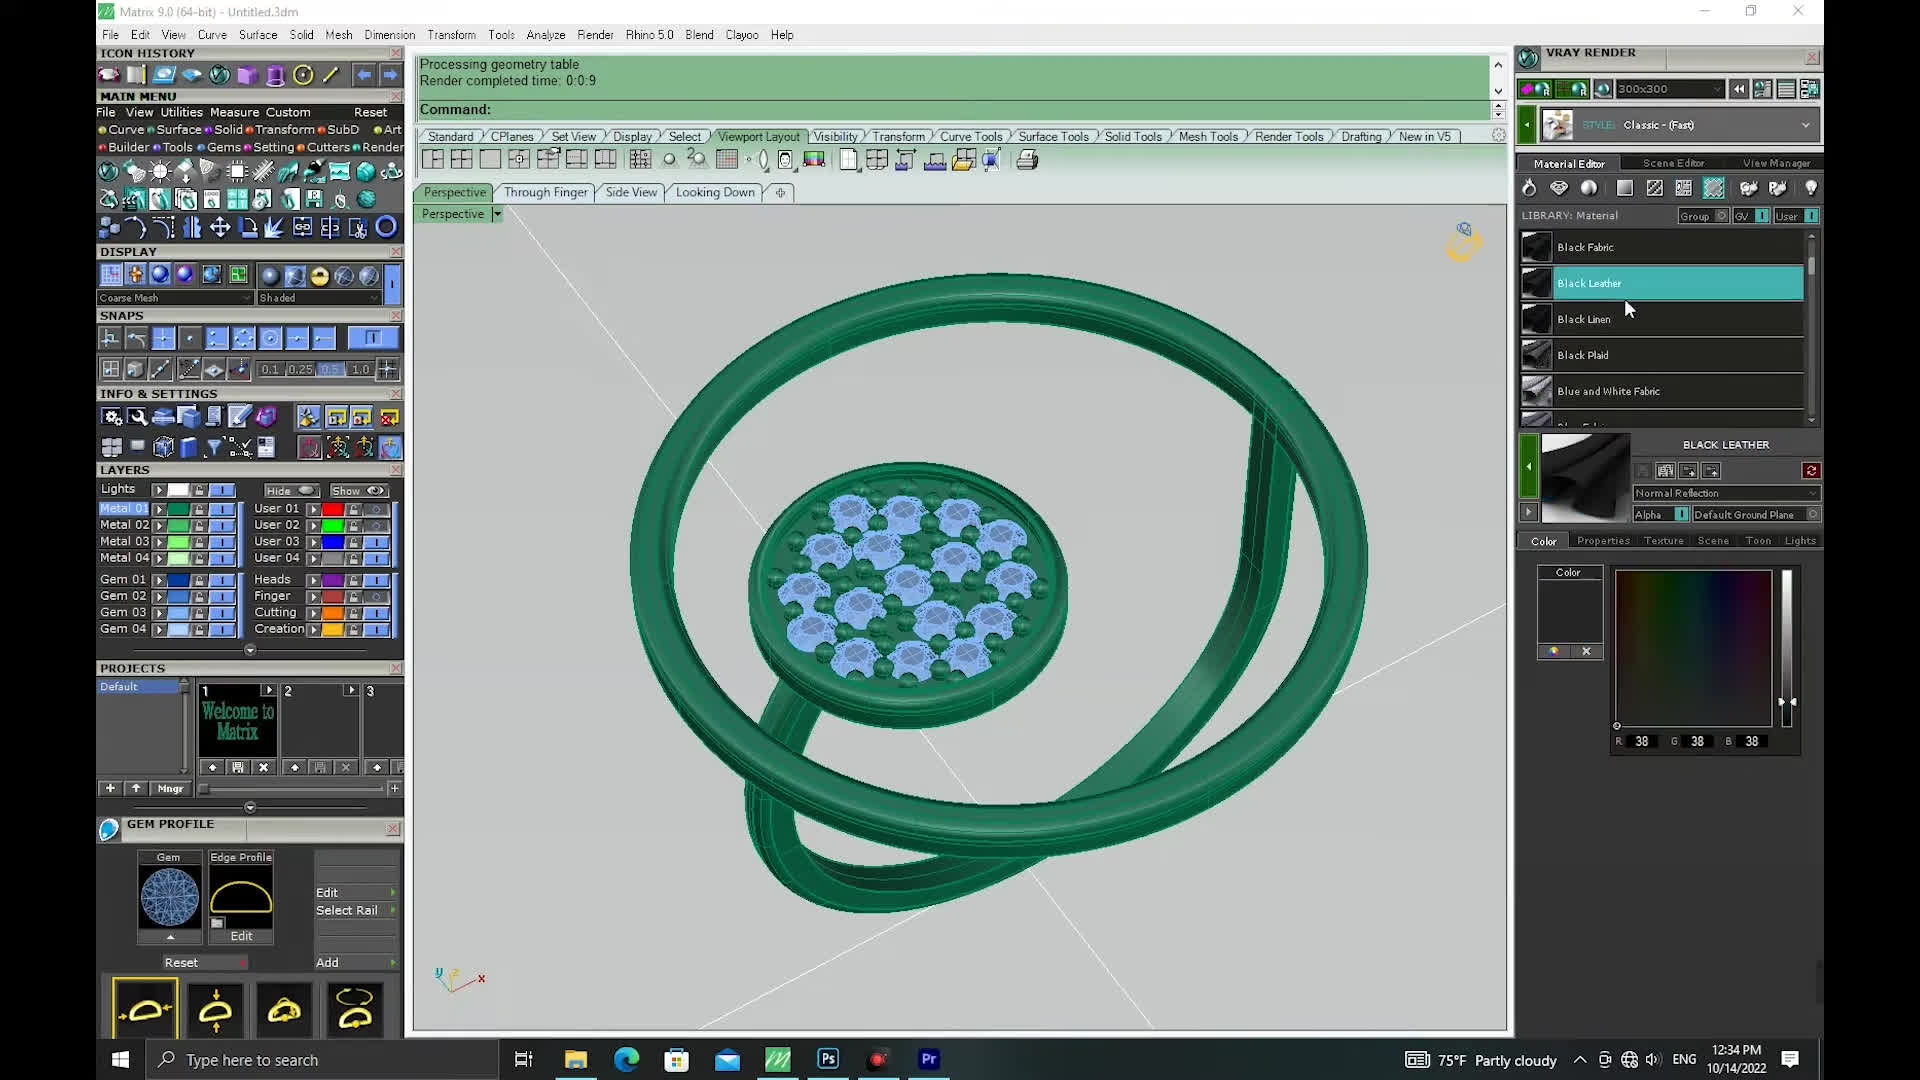Click the gem material icon in Material Editor
The image size is (1920, 1080).
coord(1559,188)
